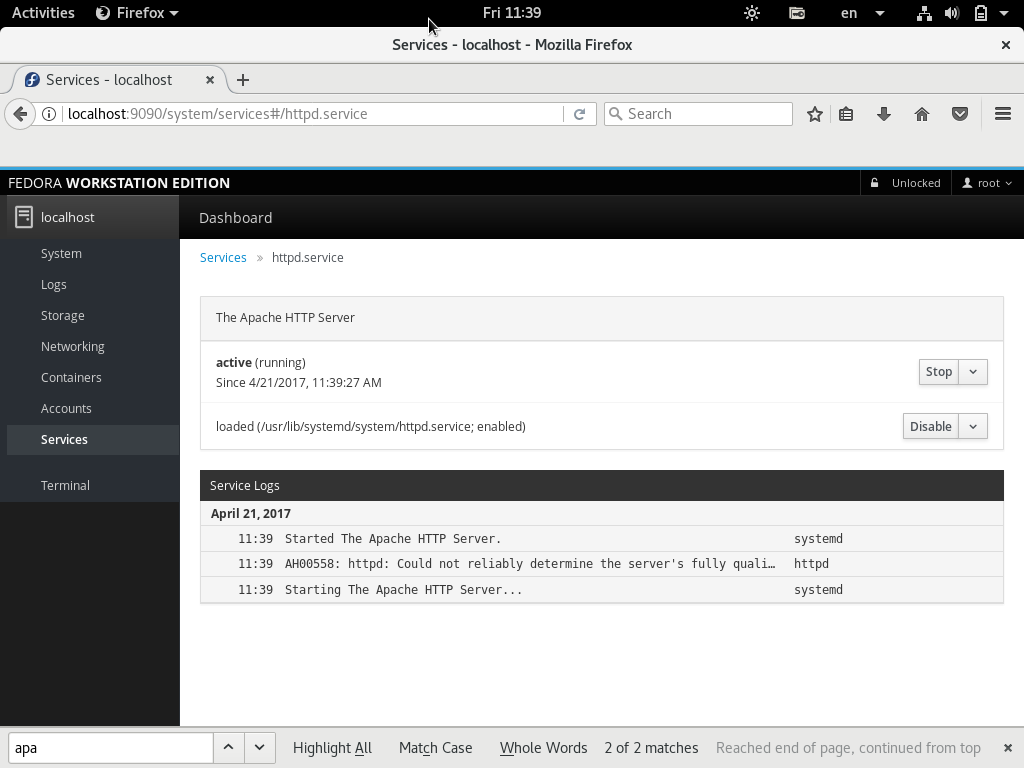The image size is (1024, 768).
Task: Reload the page with the refresh icon
Action: (579, 114)
